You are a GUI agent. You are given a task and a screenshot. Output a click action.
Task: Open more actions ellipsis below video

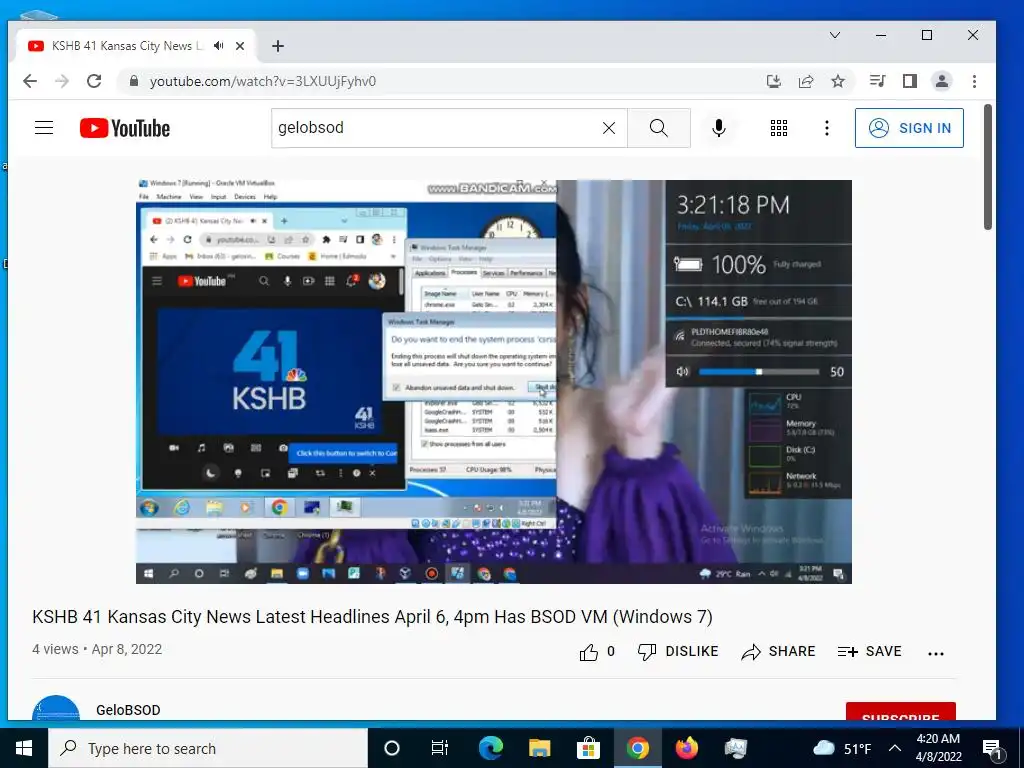pos(936,653)
